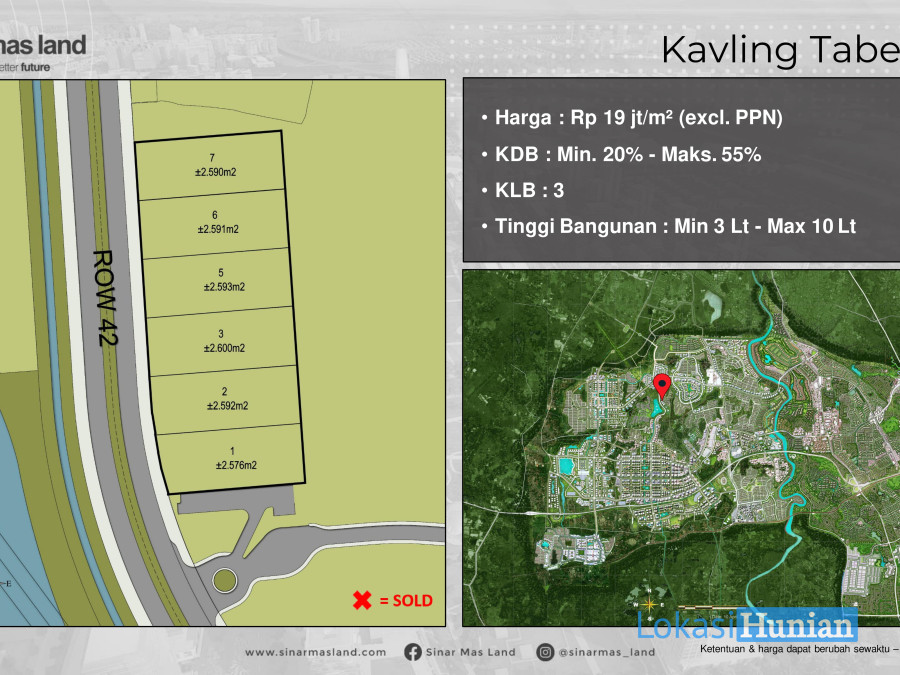Click the red X sold marker in legend
The image size is (900, 675).
pos(362,600)
